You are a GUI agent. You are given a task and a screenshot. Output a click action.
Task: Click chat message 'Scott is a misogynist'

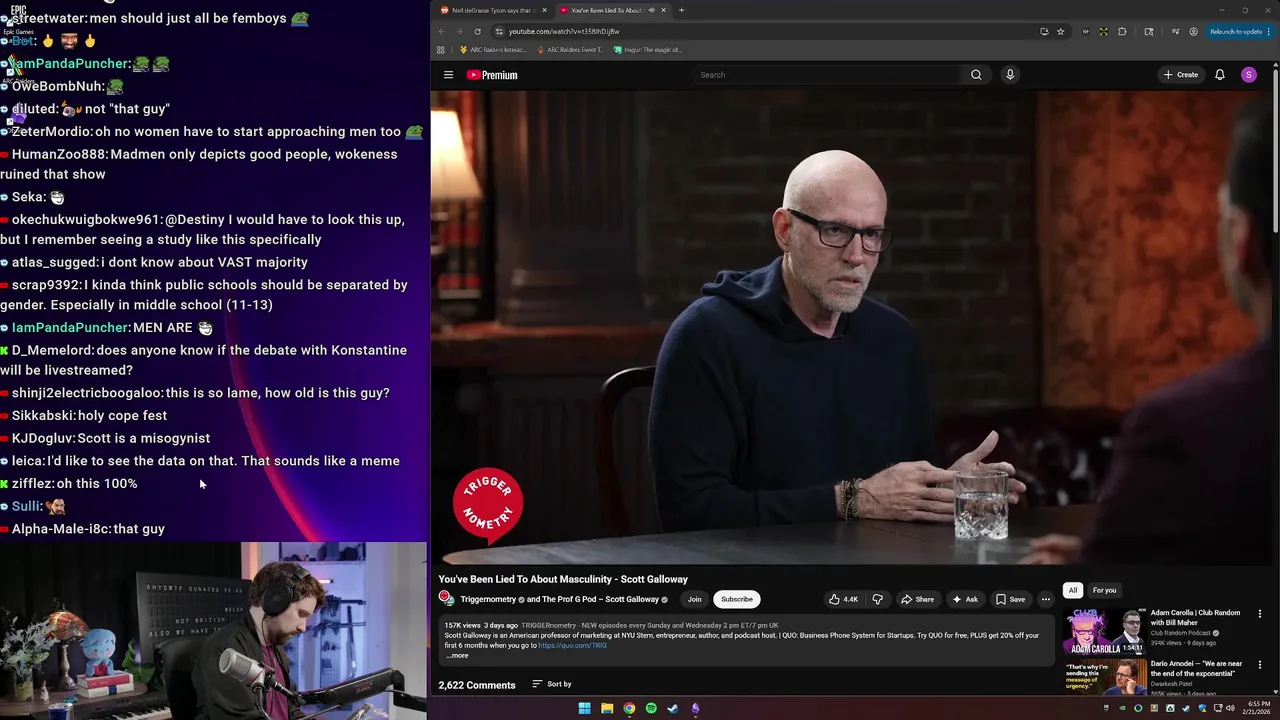pyautogui.click(x=144, y=438)
